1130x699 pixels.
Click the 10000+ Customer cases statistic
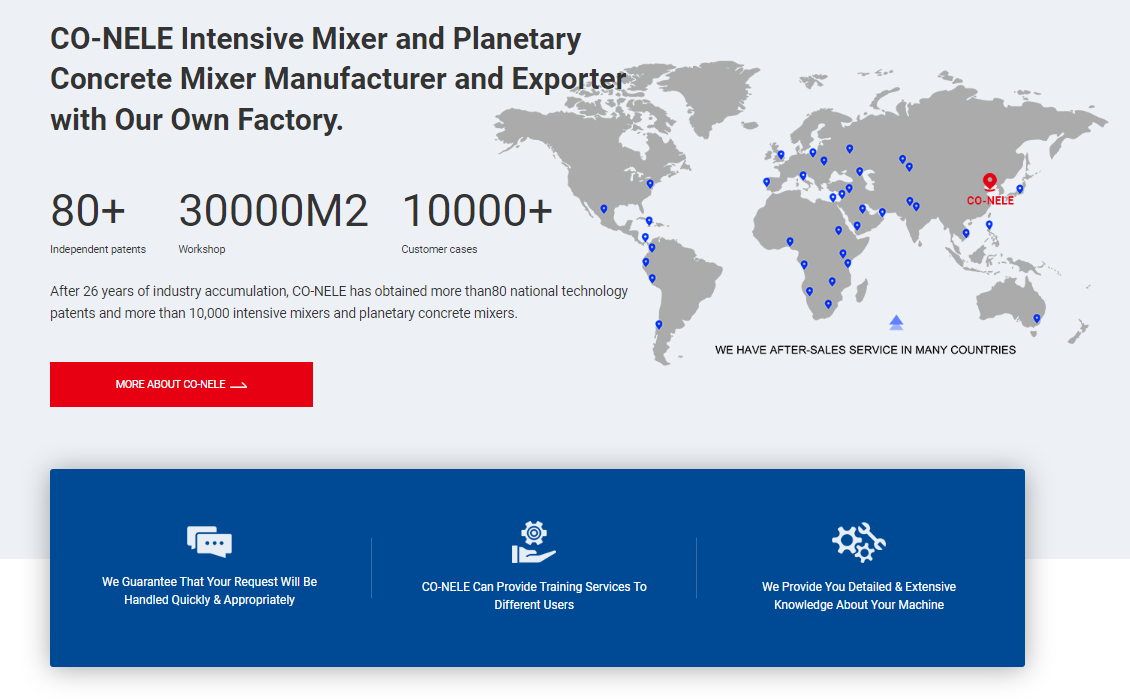pos(477,211)
